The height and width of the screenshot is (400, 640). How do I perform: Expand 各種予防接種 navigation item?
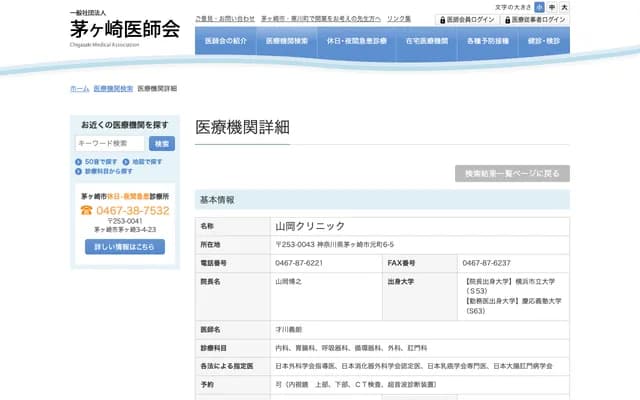487,42
